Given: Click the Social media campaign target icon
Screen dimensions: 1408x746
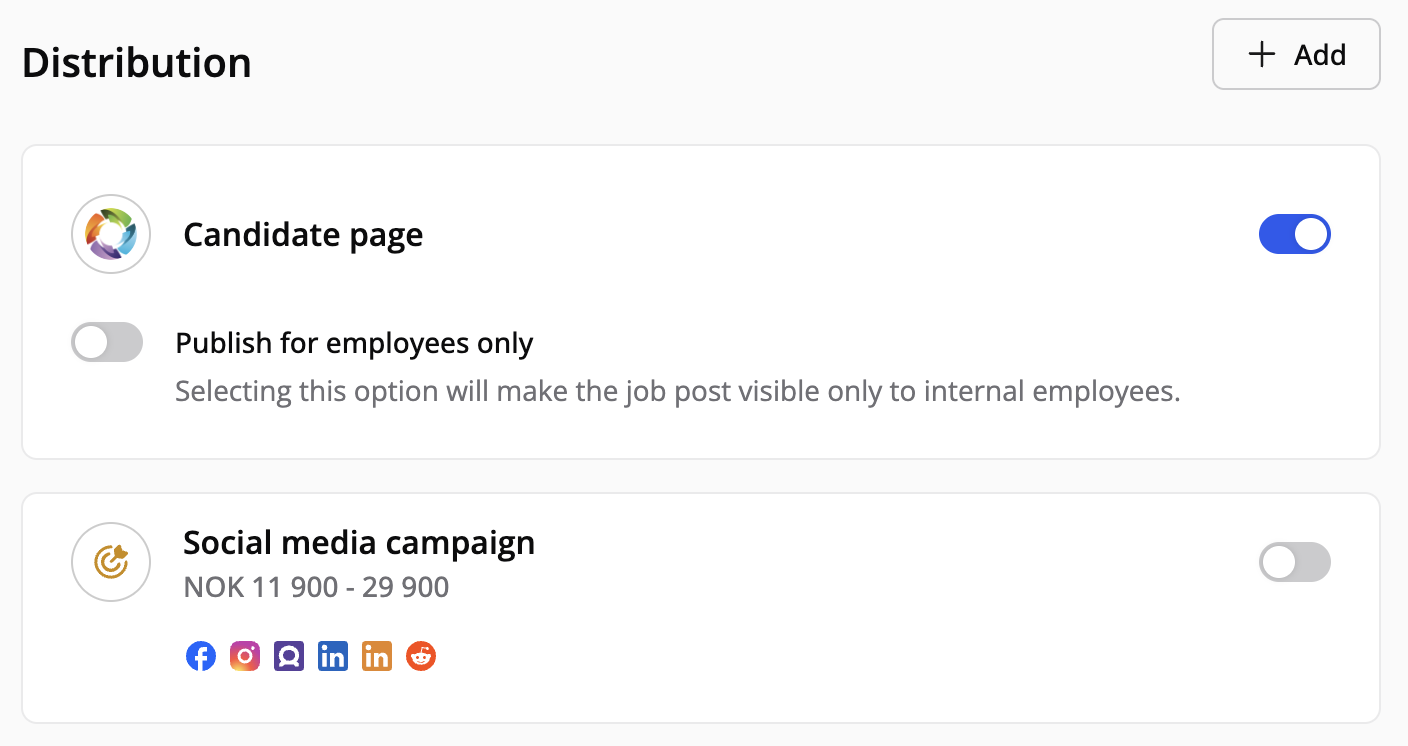Looking at the screenshot, I should pos(111,563).
